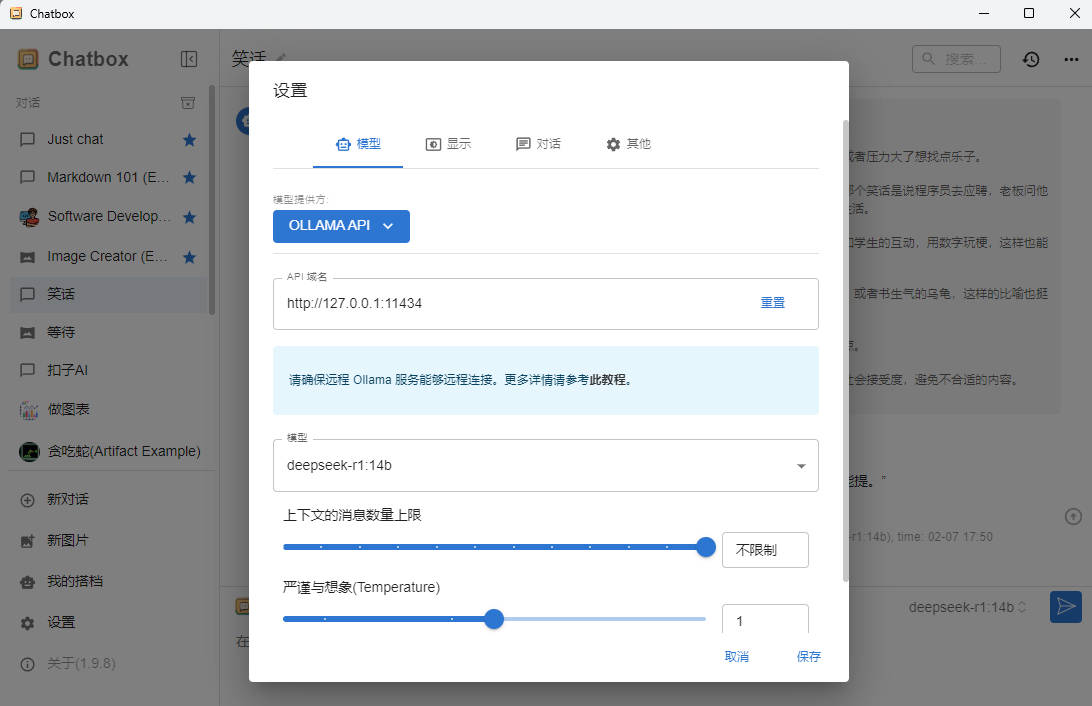Open Markdown 101 conversation
This screenshot has height=706, width=1092.
108,178
